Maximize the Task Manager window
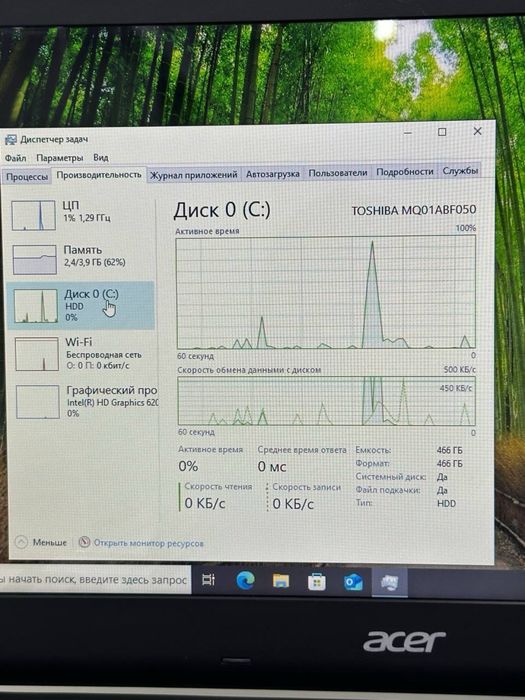This screenshot has width=525, height=700. coord(442,132)
